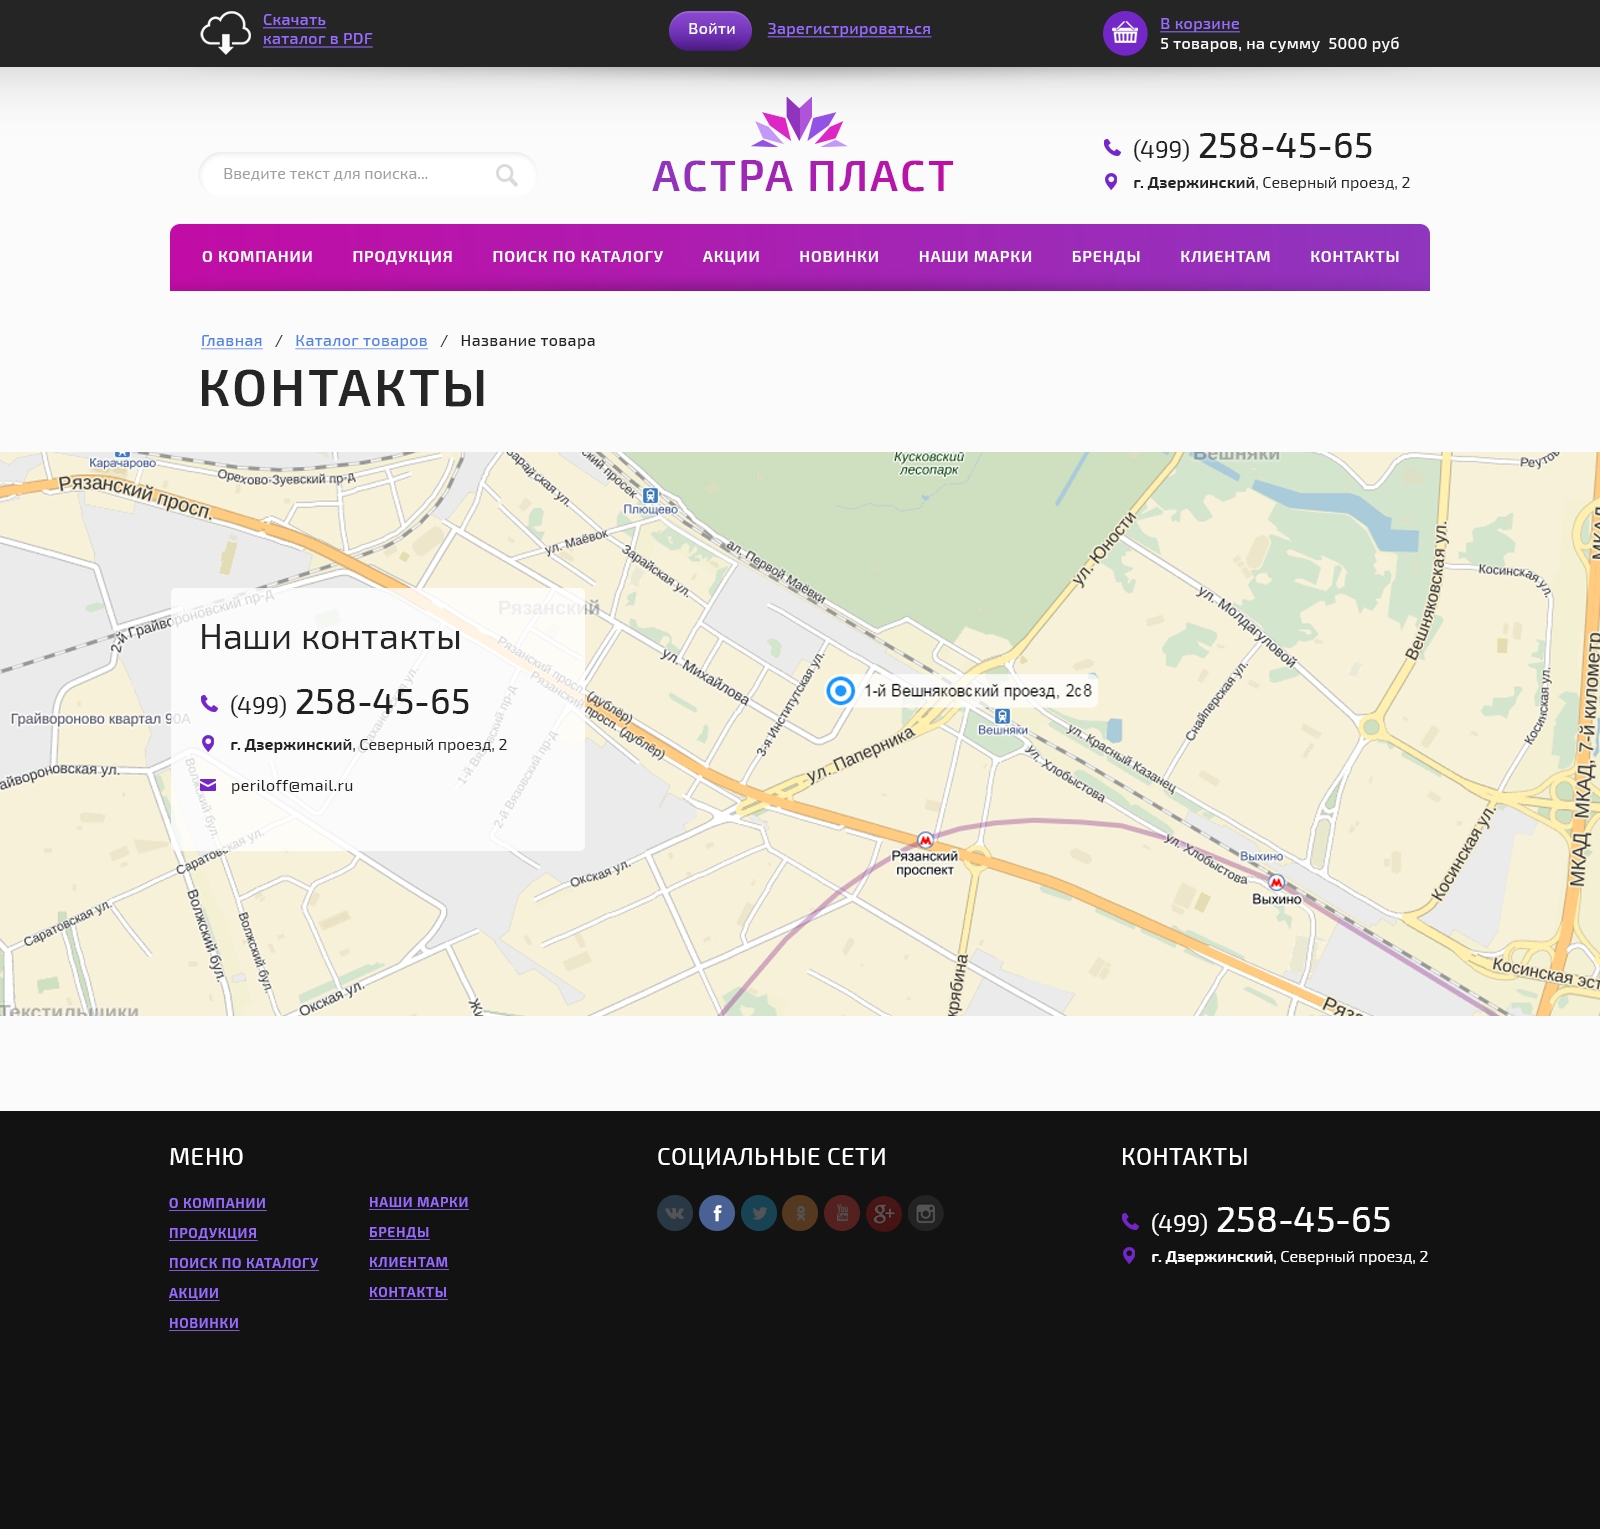1600x1529 pixels.
Task: Open Поиск по каталогу in main navigation
Action: 577,257
